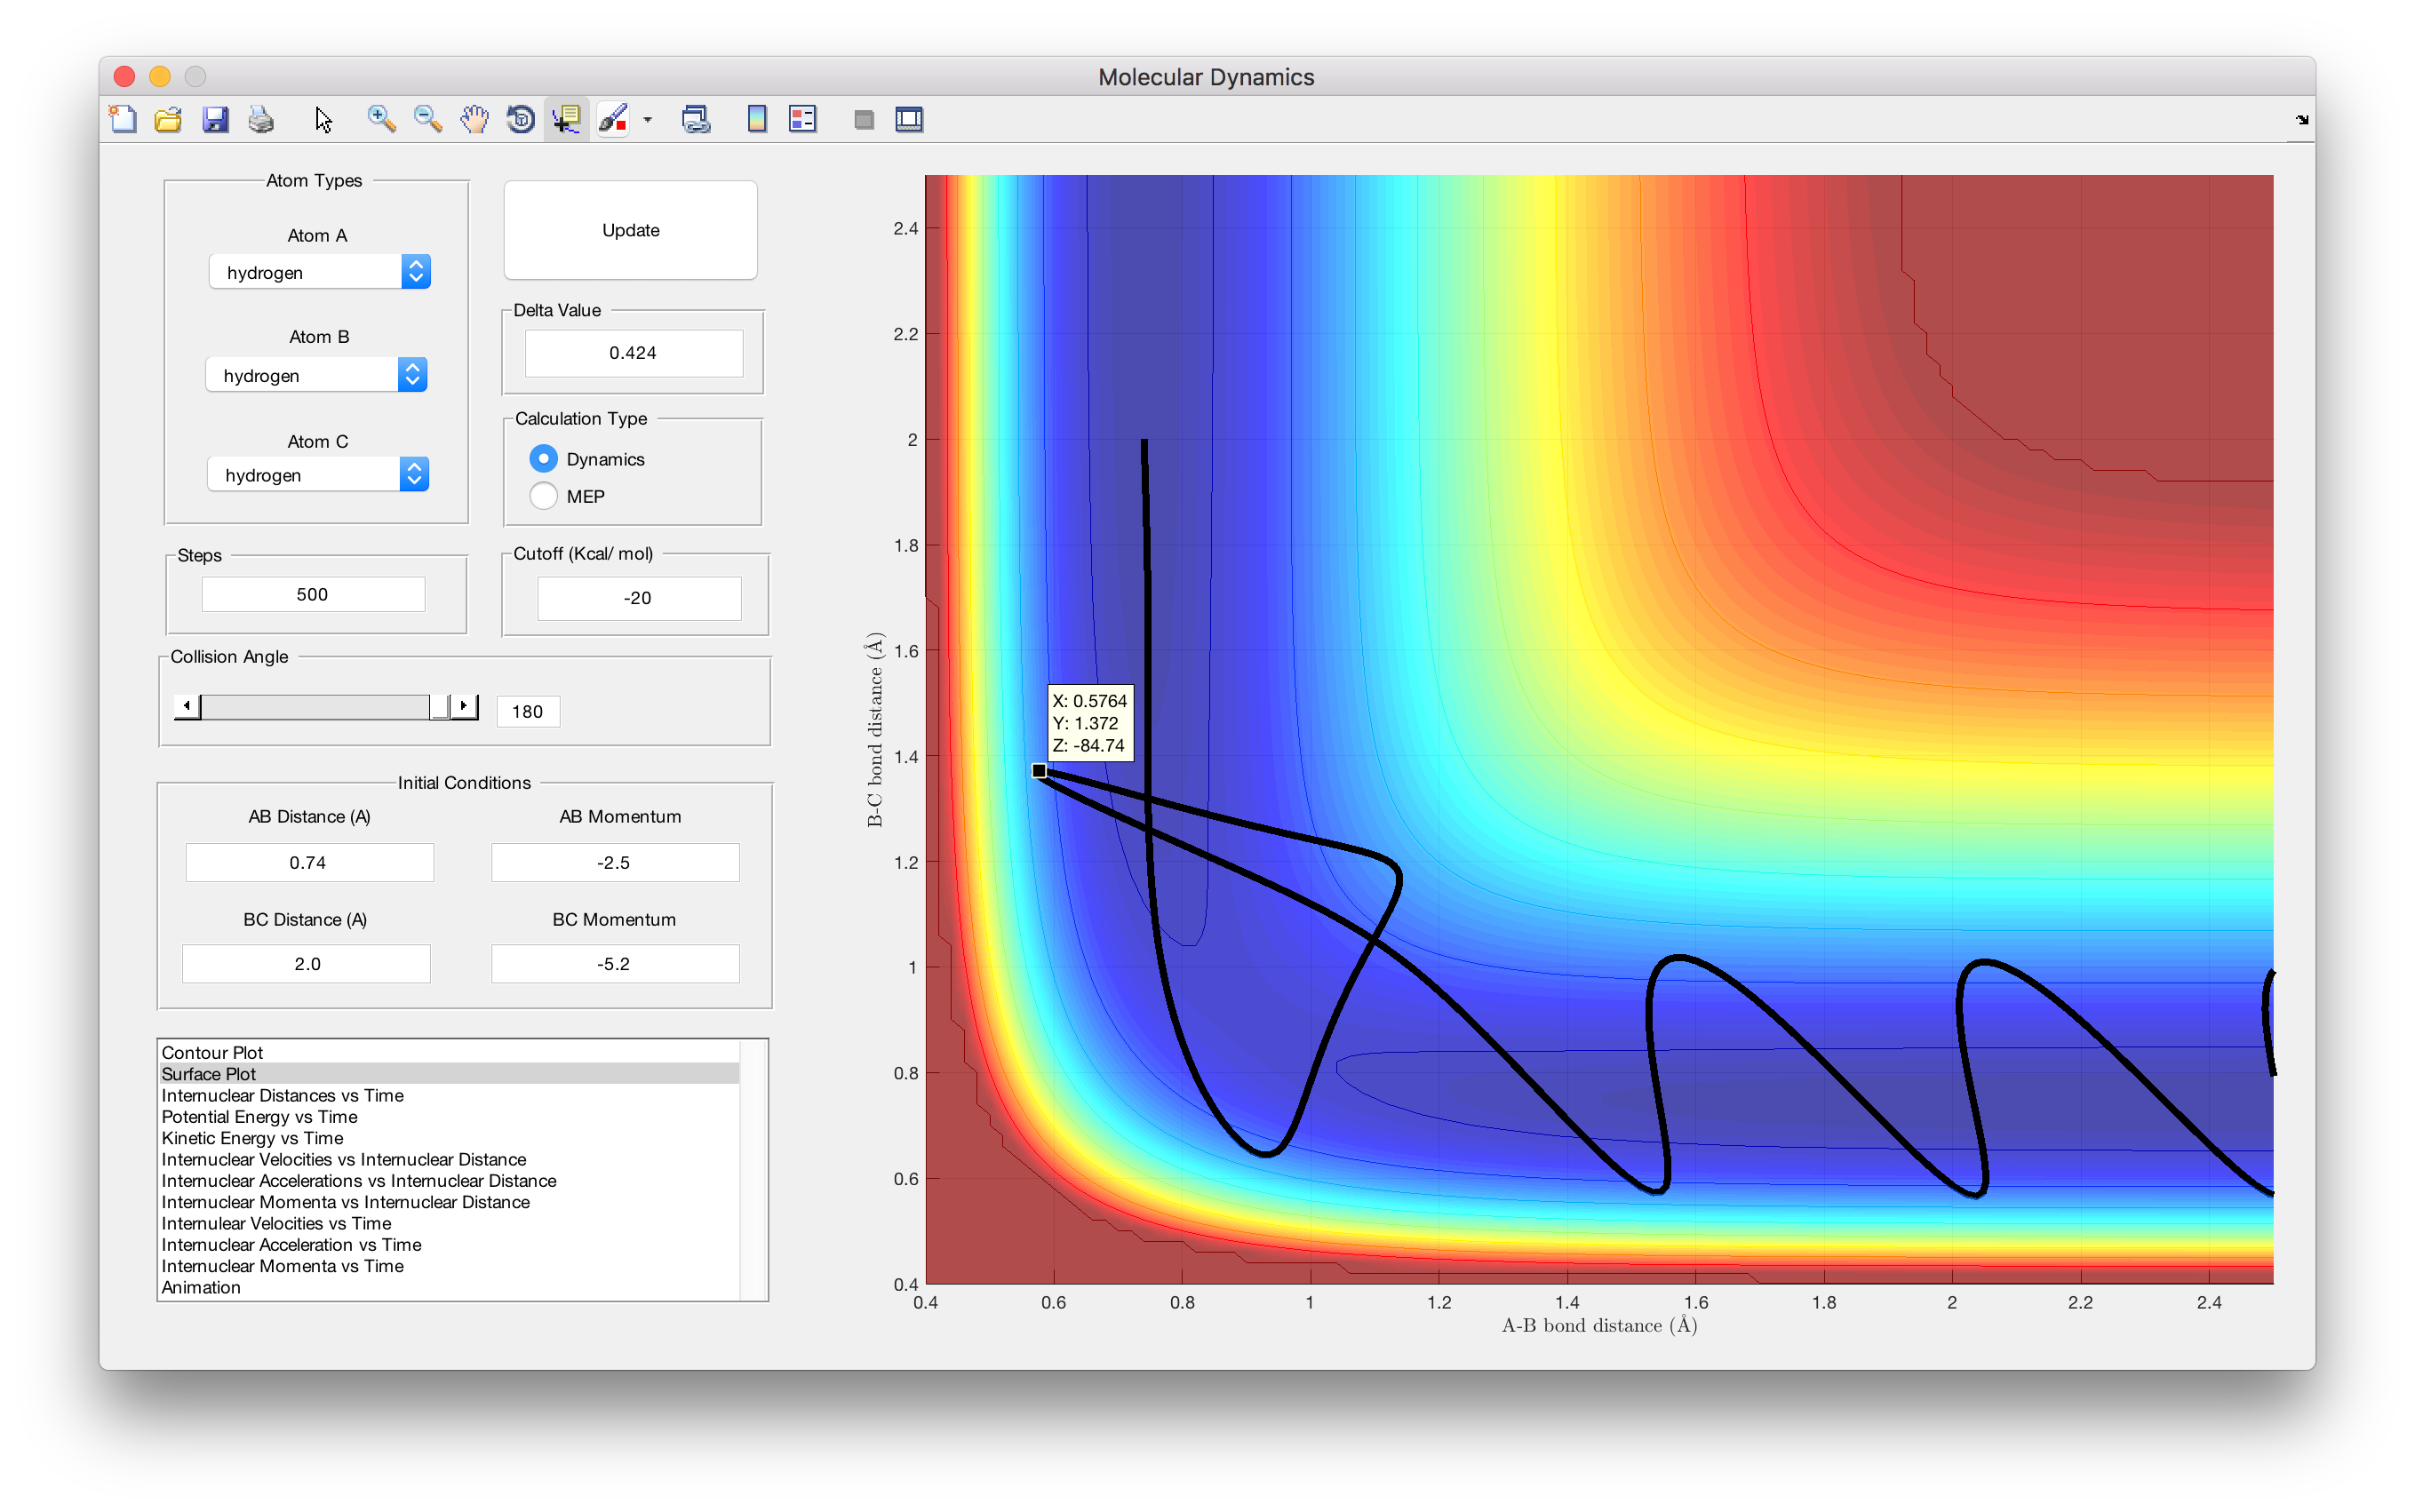Expand the Atom C selection dropdown
Viewport: 2415px width, 1512px height.
tap(318, 475)
